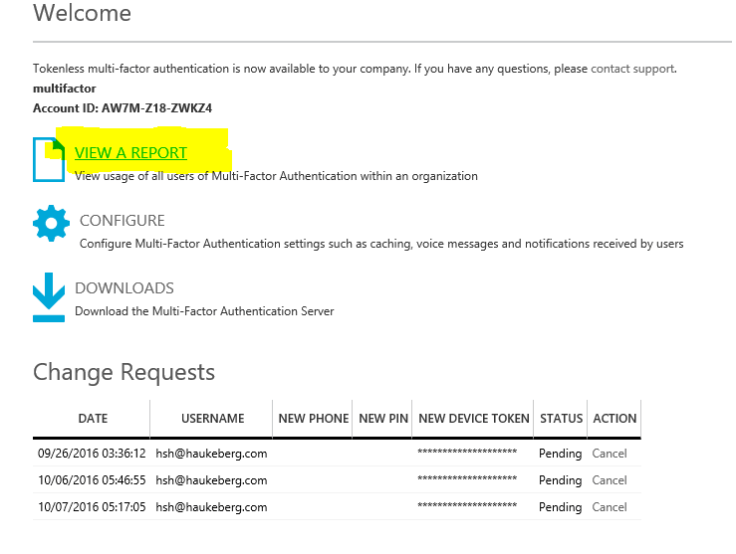Click the bold multifactor account name
The width and height of the screenshot is (736, 554).
(64, 88)
